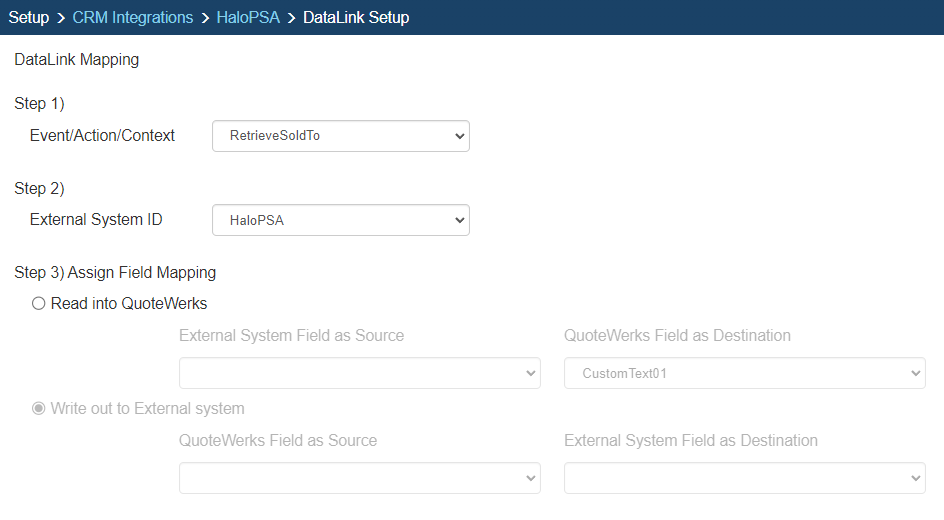Screen dimensions: 944x520
Task: Open the CustomText01 QuoteWerks destination dropdown
Action: click(744, 373)
